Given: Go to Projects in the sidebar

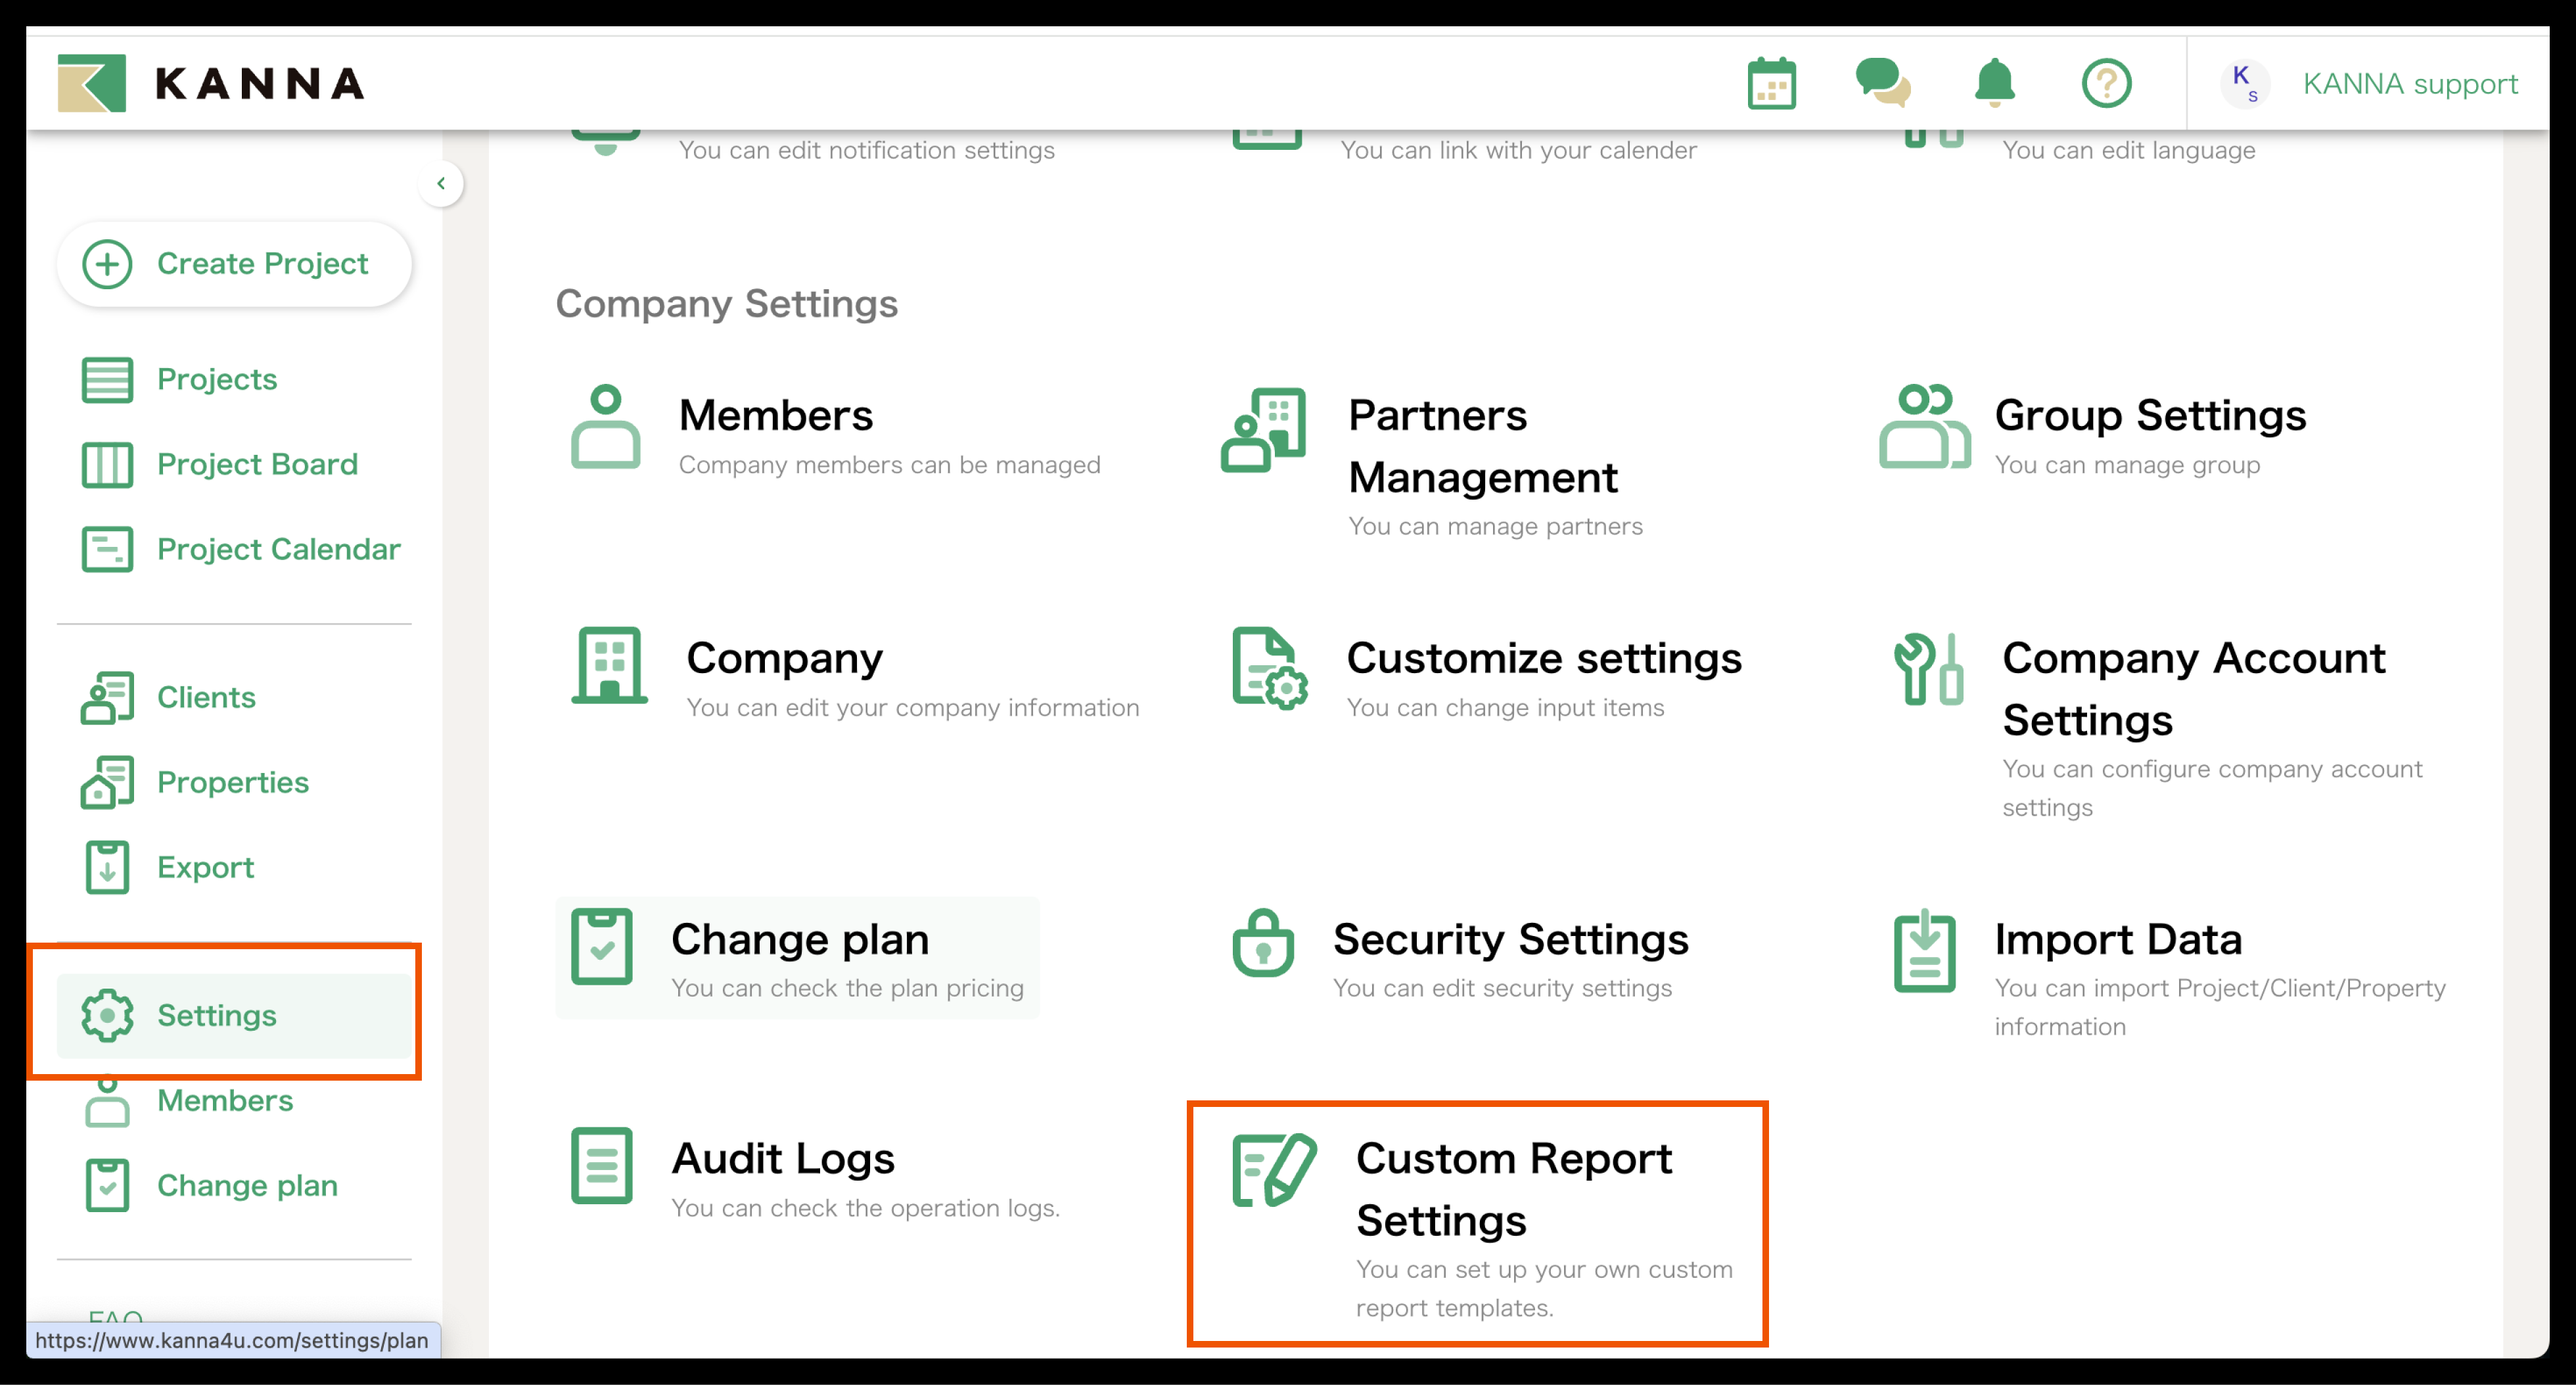Looking at the screenshot, I should tap(216, 380).
